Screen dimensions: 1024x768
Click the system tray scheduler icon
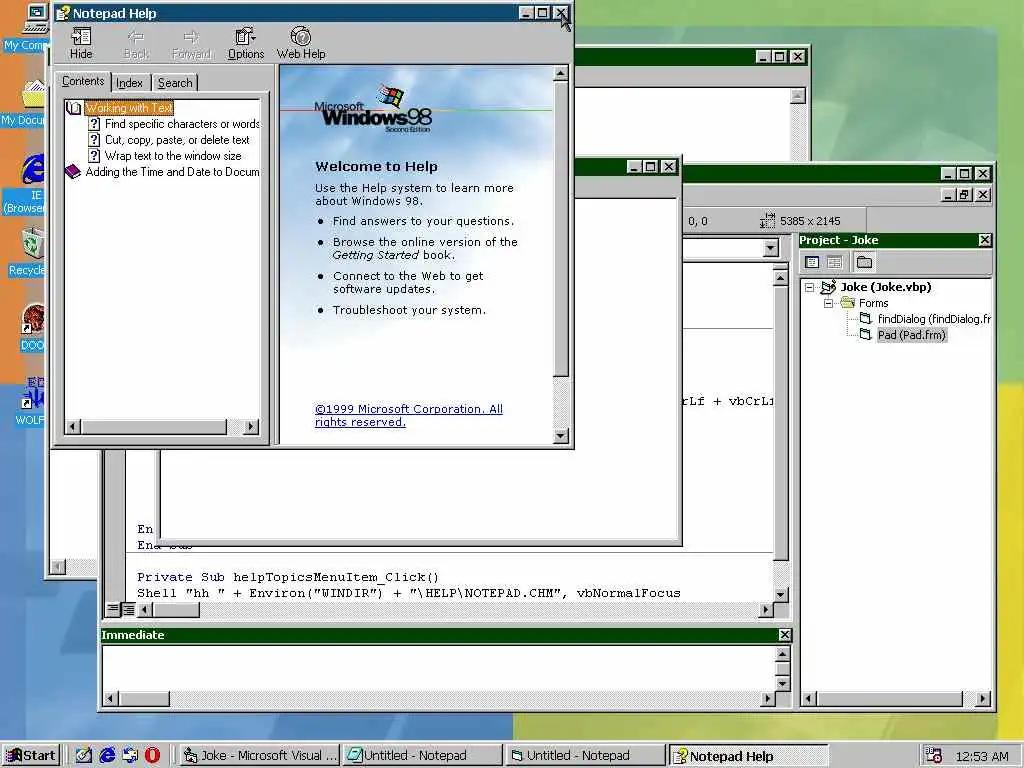933,756
